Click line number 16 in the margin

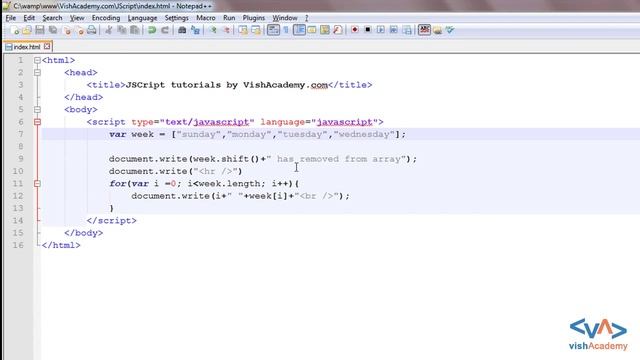pos(18,245)
